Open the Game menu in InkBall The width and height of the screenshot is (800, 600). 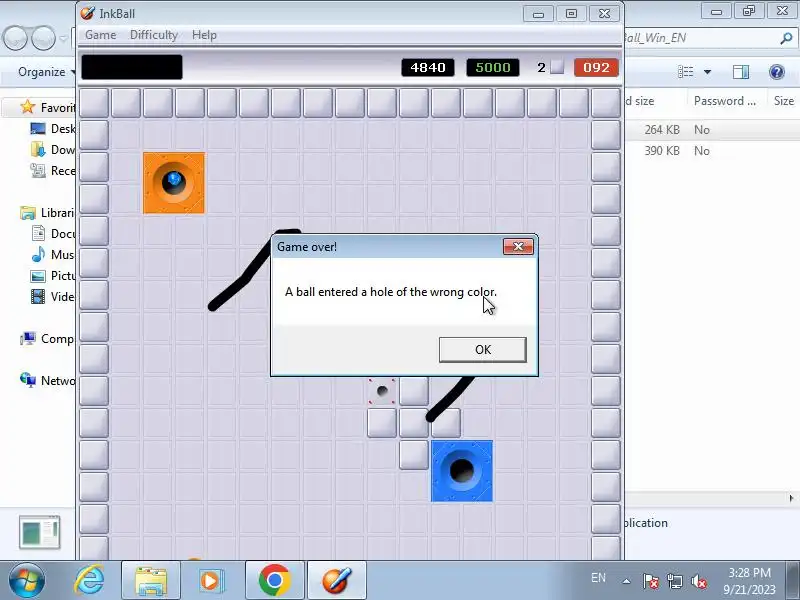[101, 35]
